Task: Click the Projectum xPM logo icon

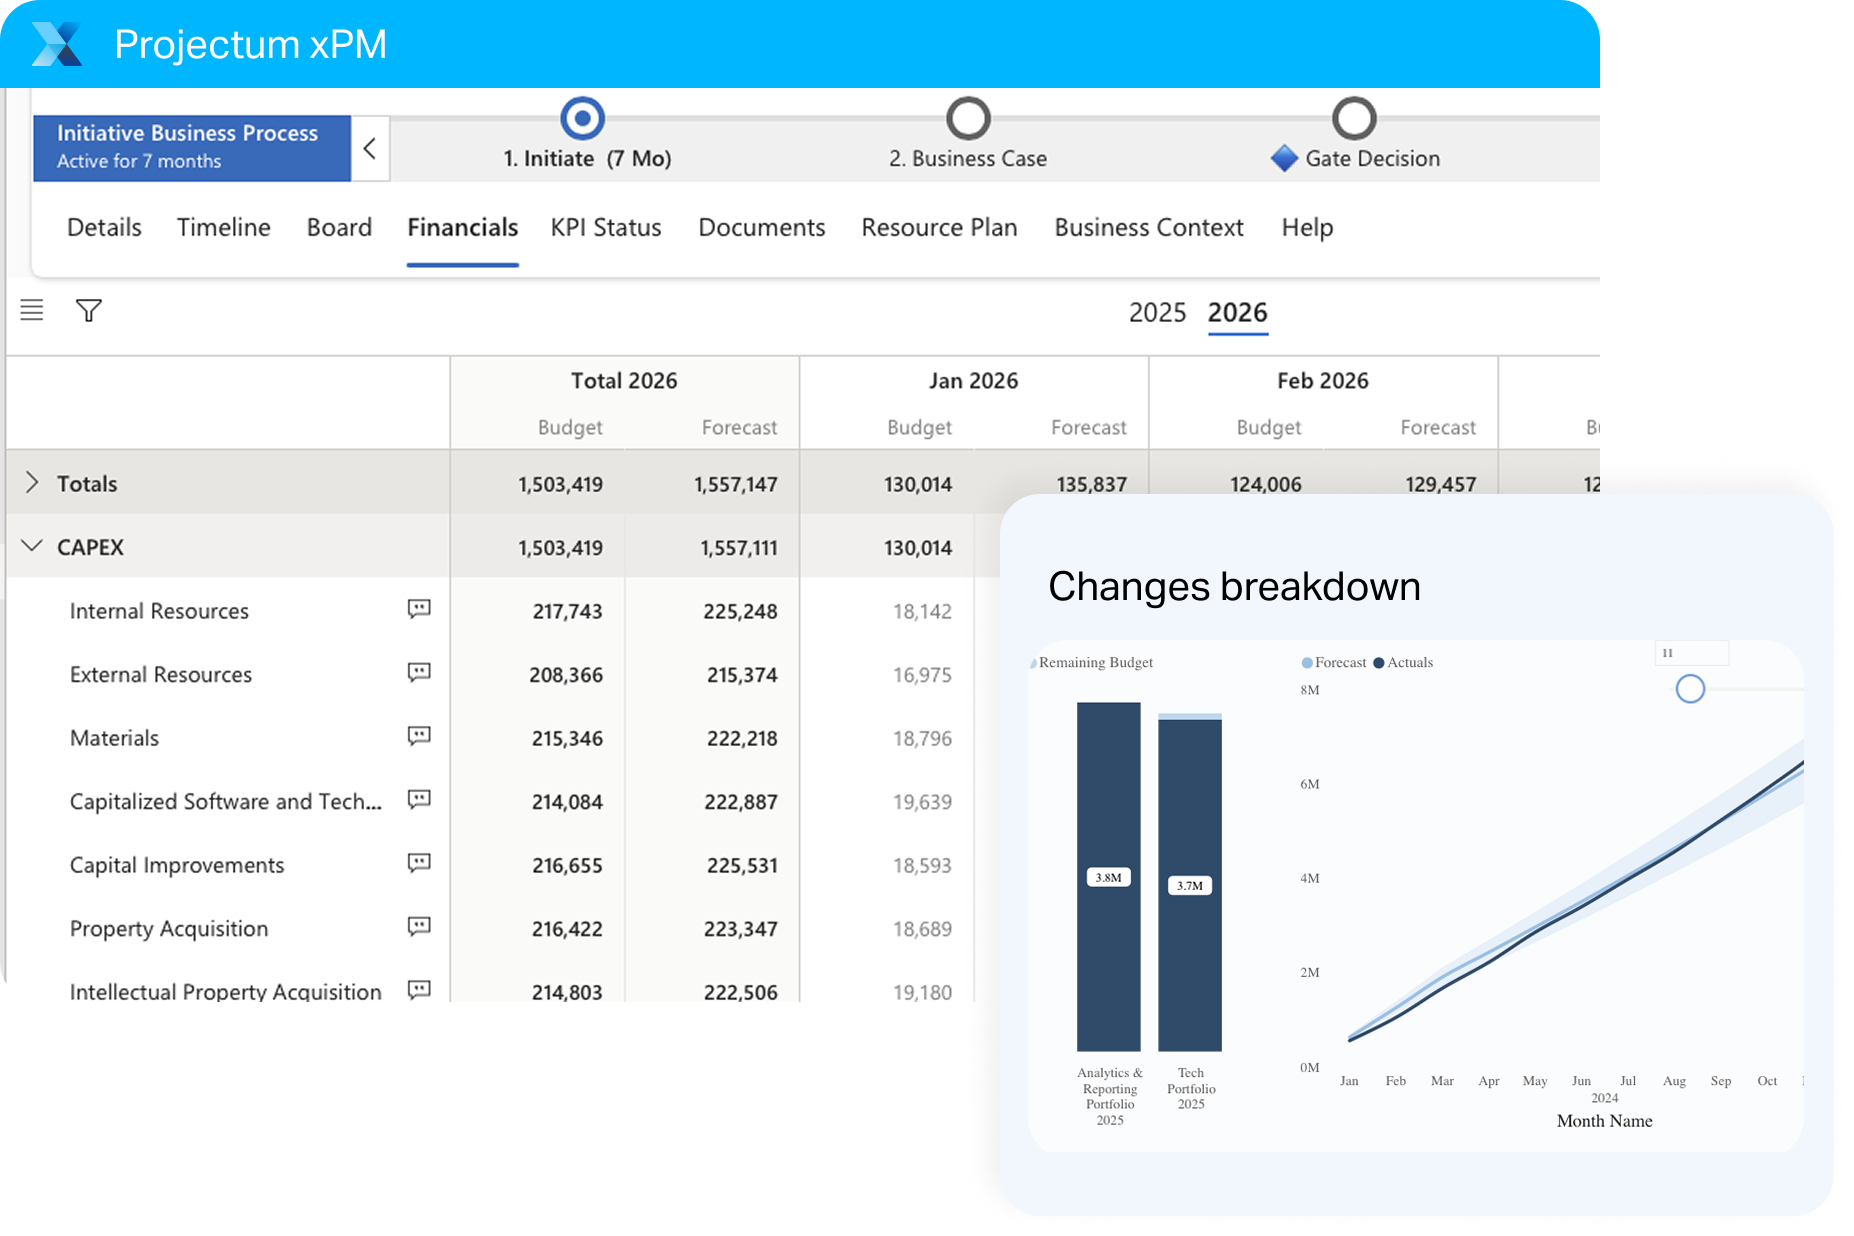Action: pos(56,43)
